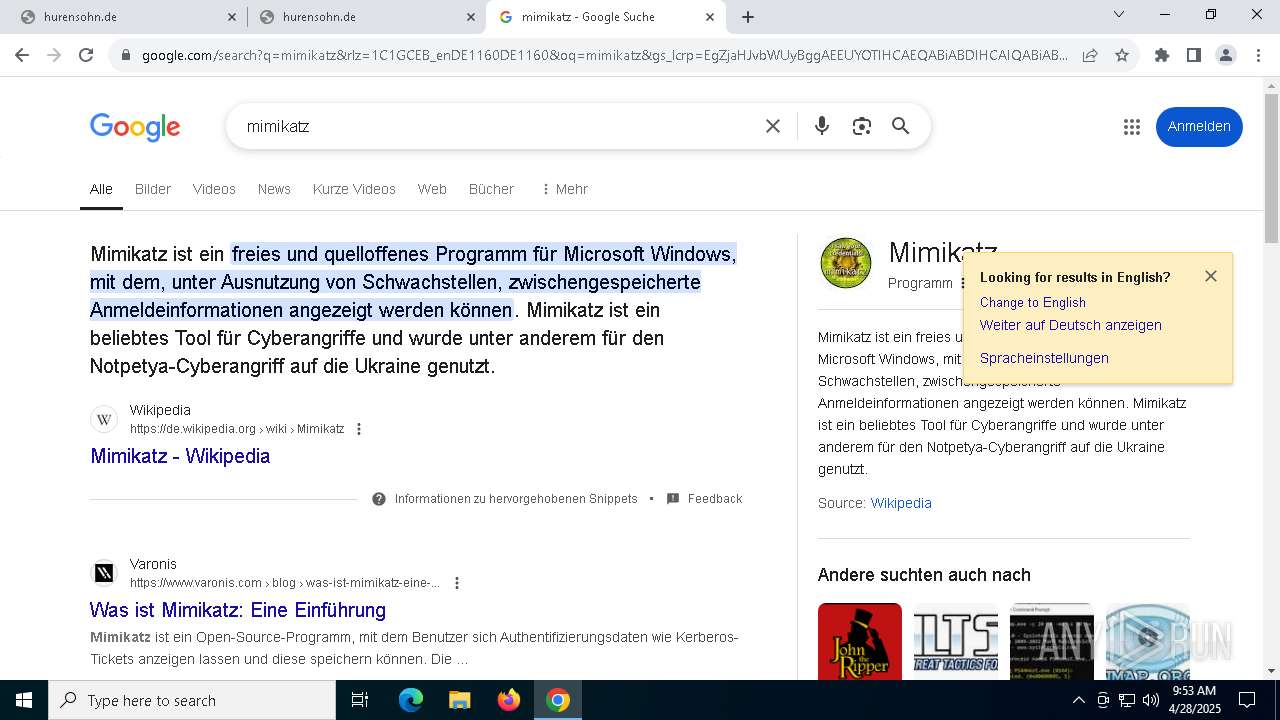
Task: Open Task View on taskbar
Action: pyautogui.click(x=360, y=700)
